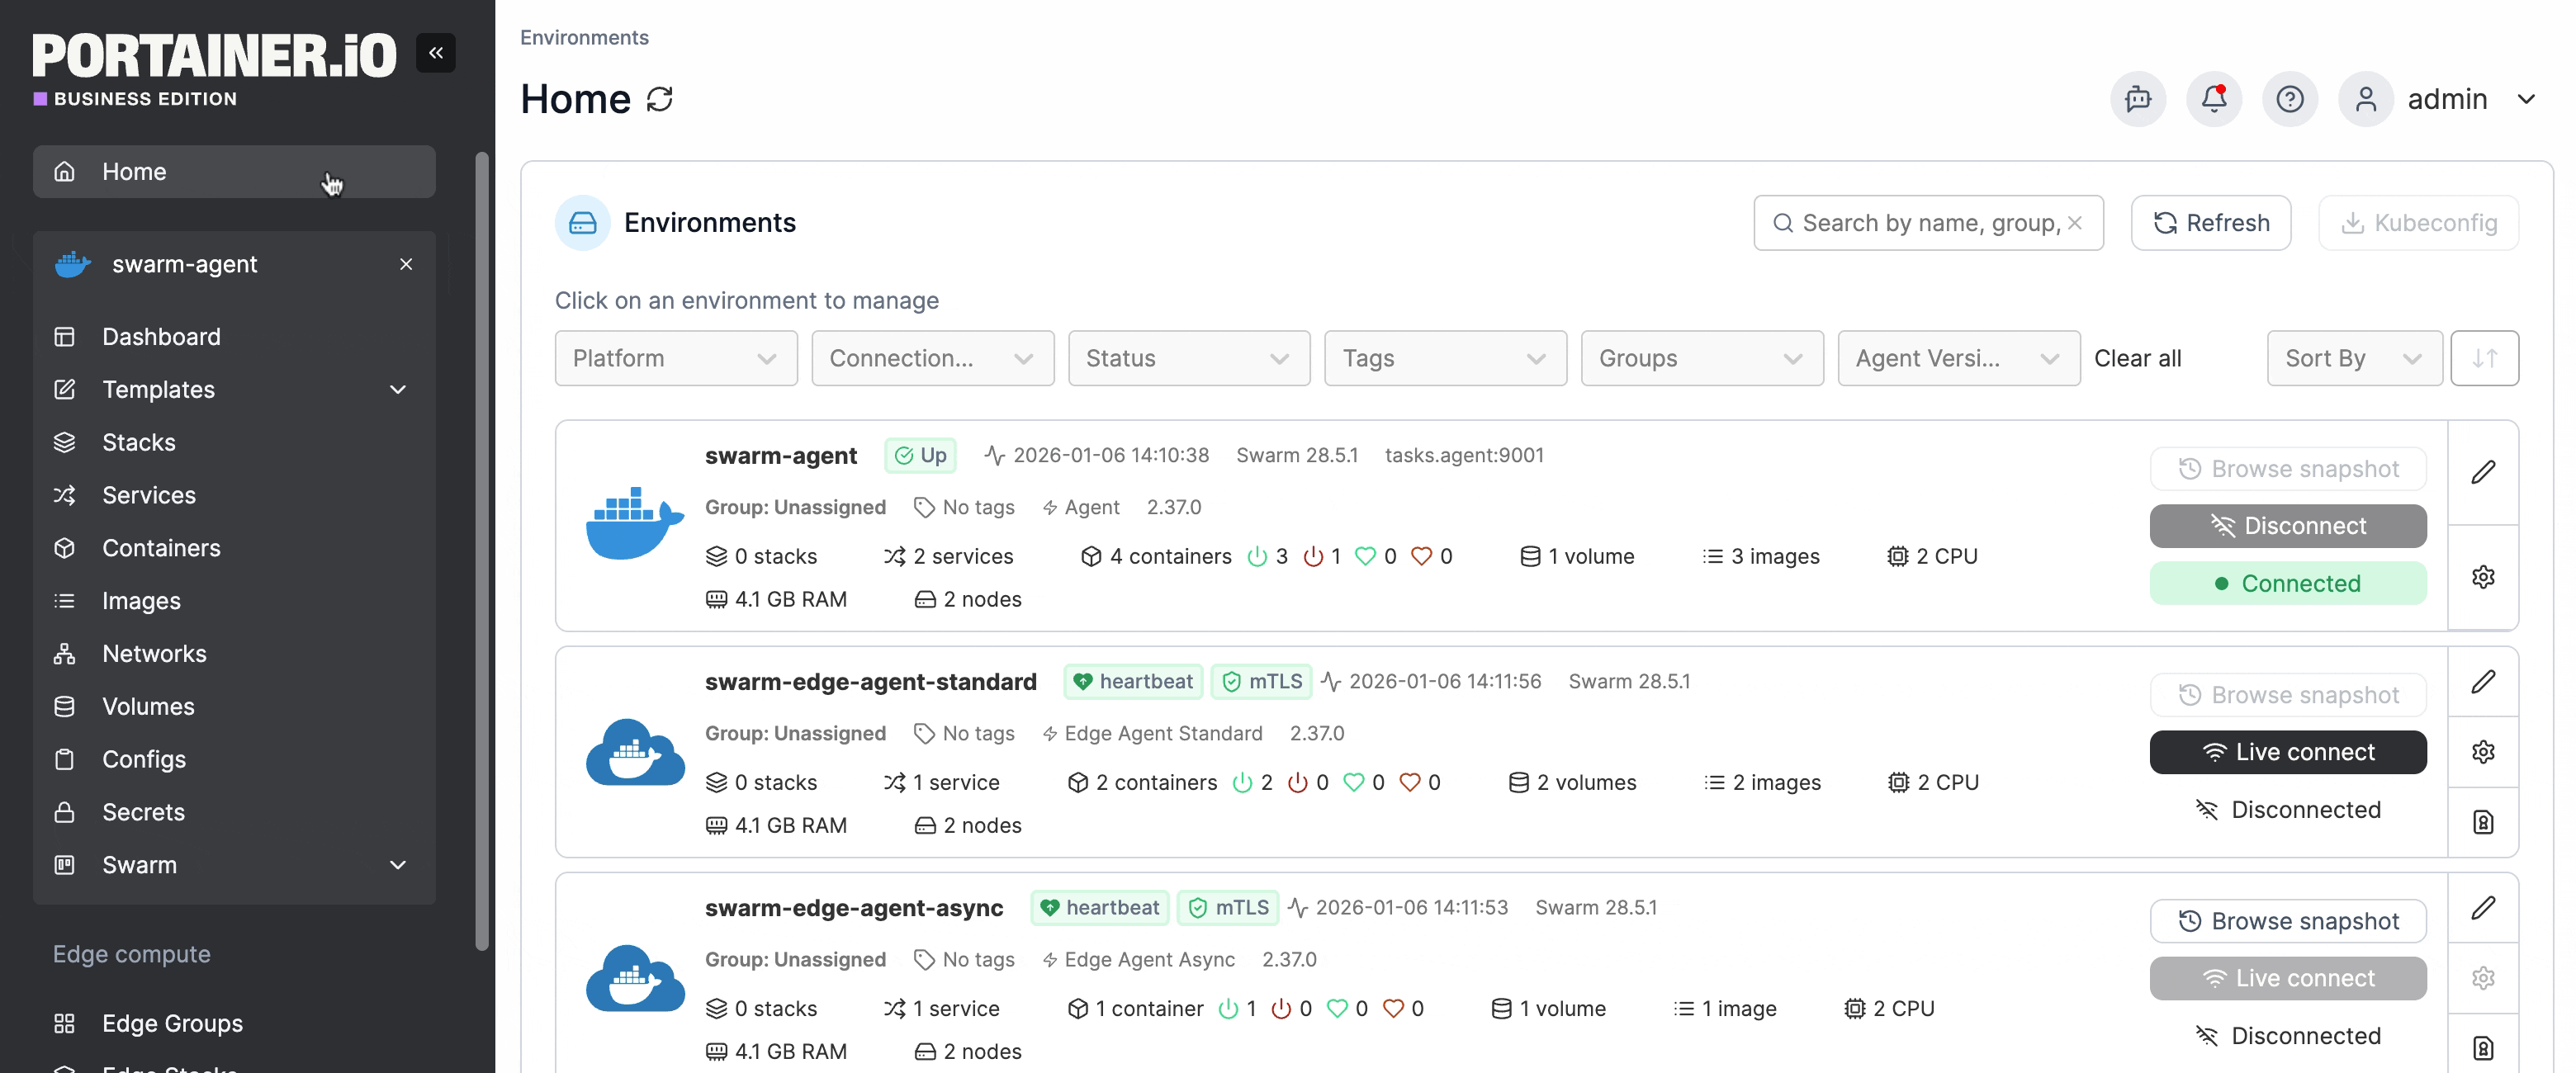
Task: Click Clear all filters link
Action: (x=2137, y=358)
